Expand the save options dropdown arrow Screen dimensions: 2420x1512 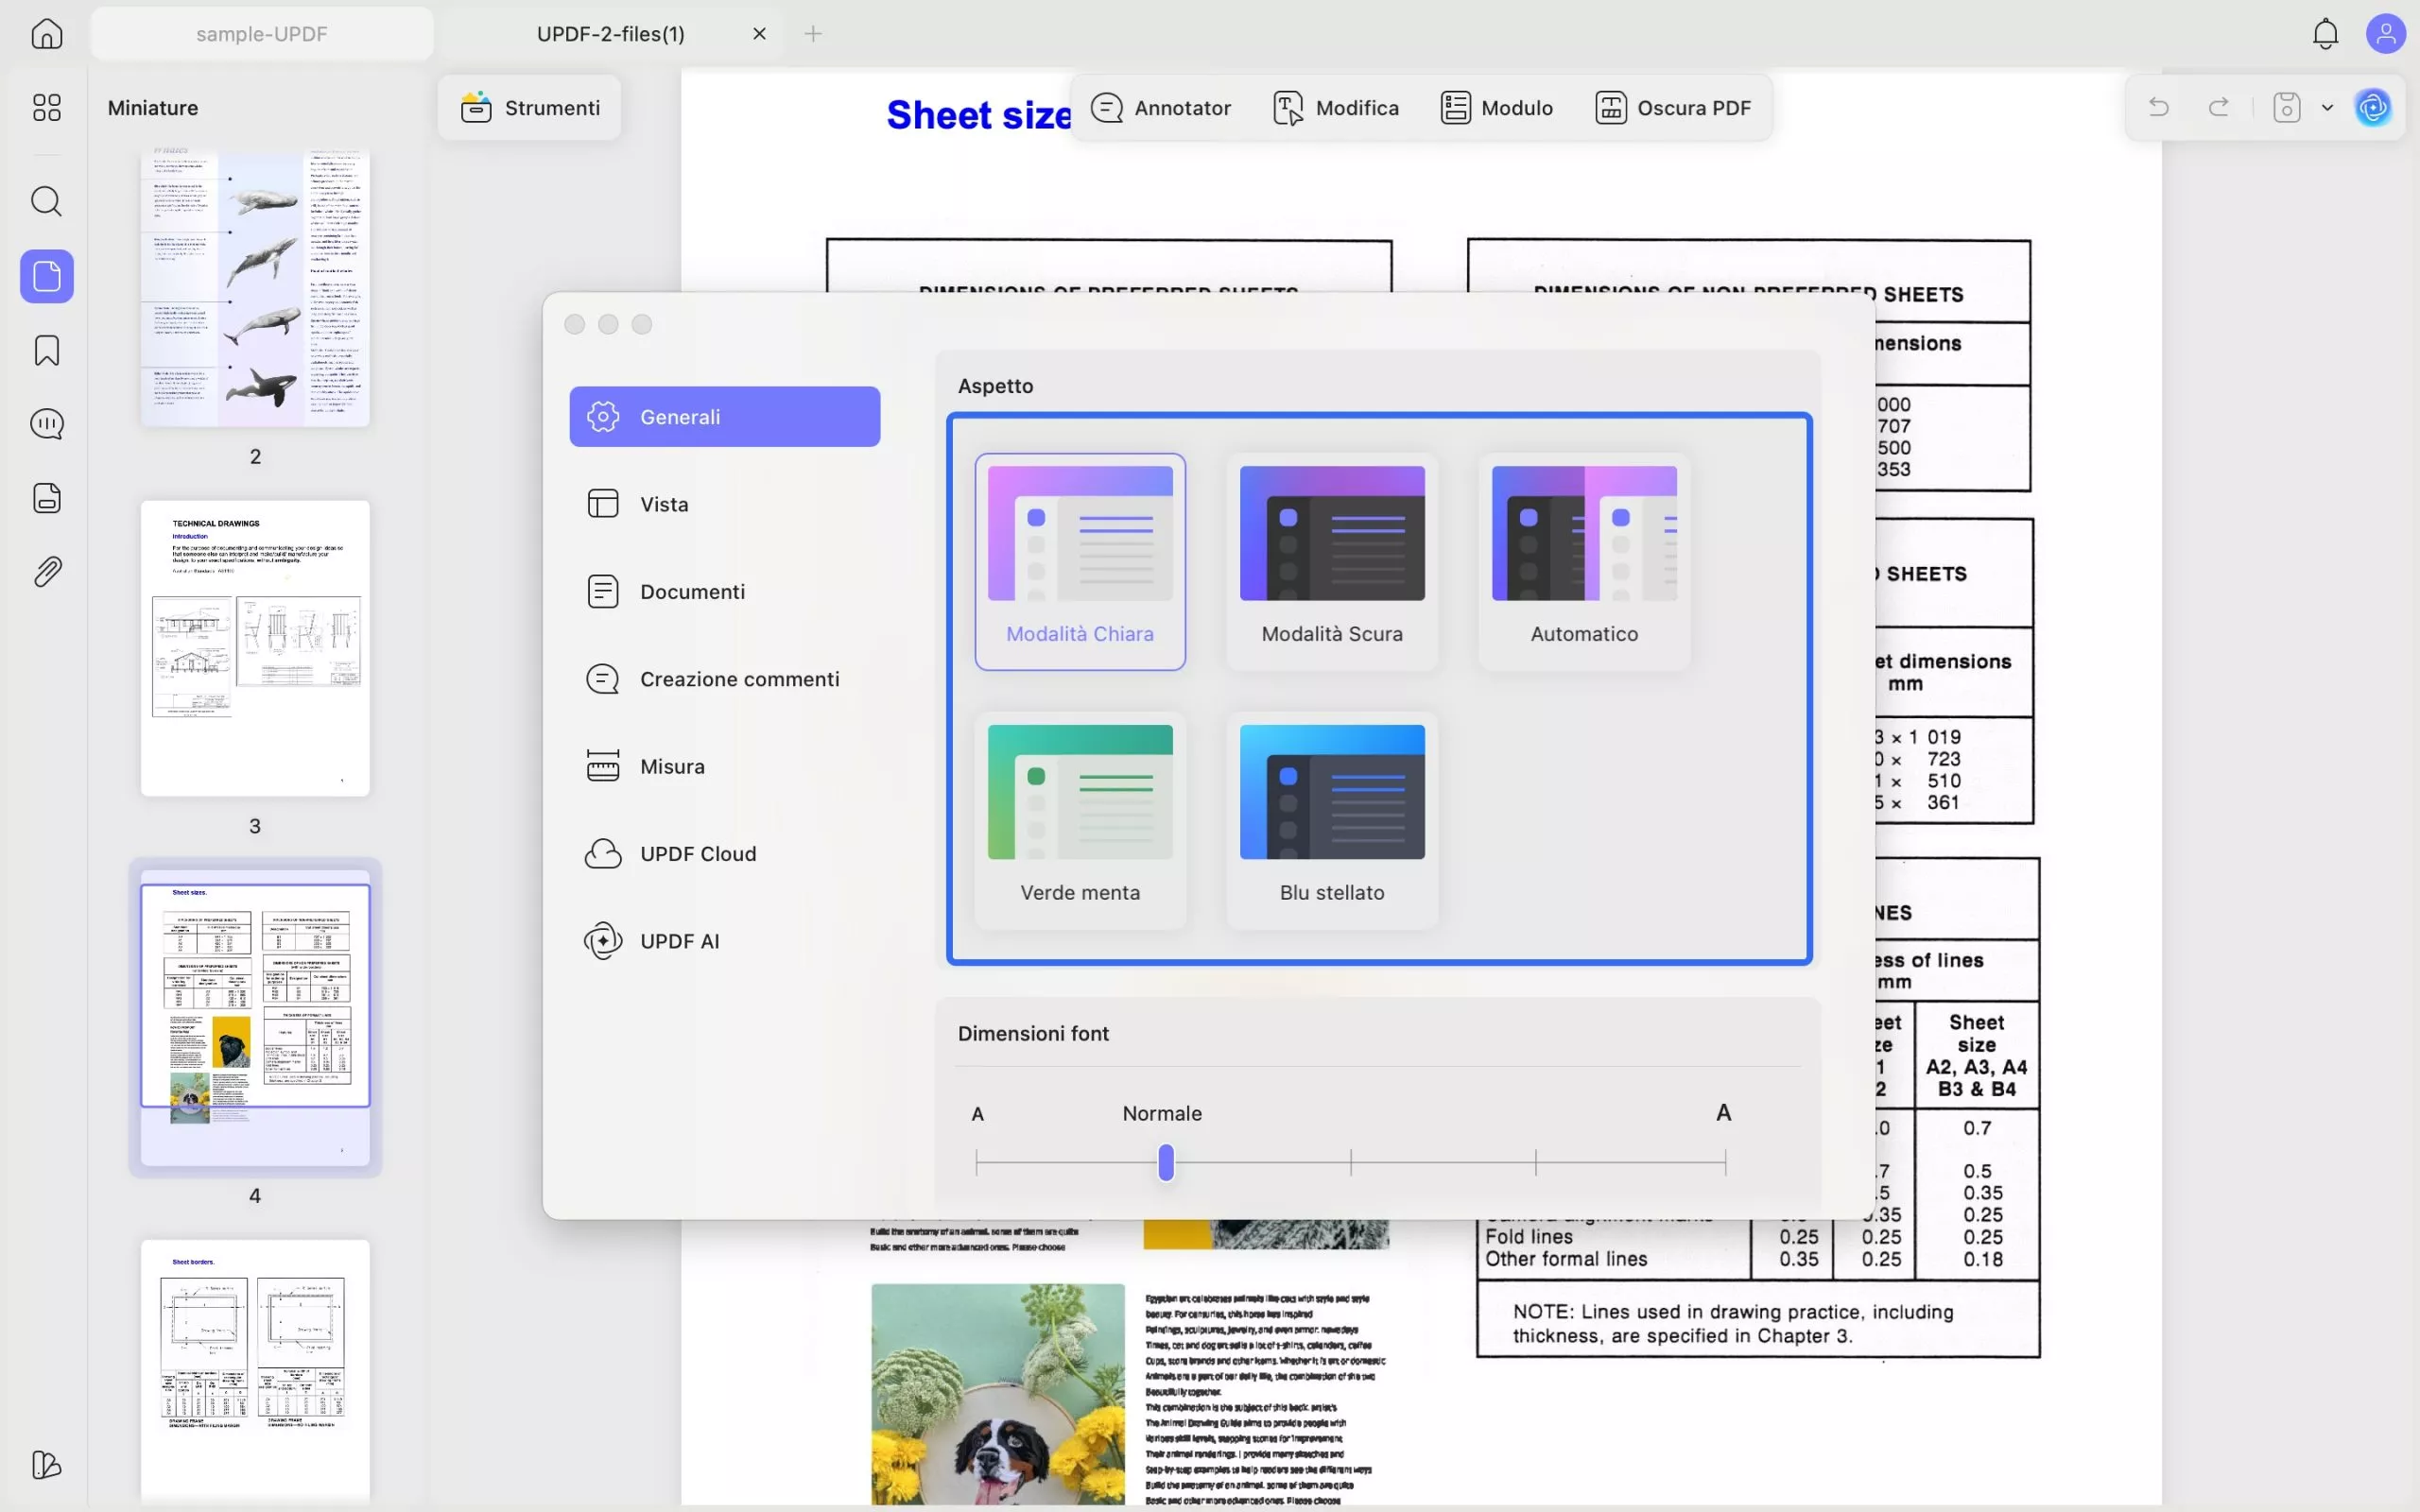2327,107
